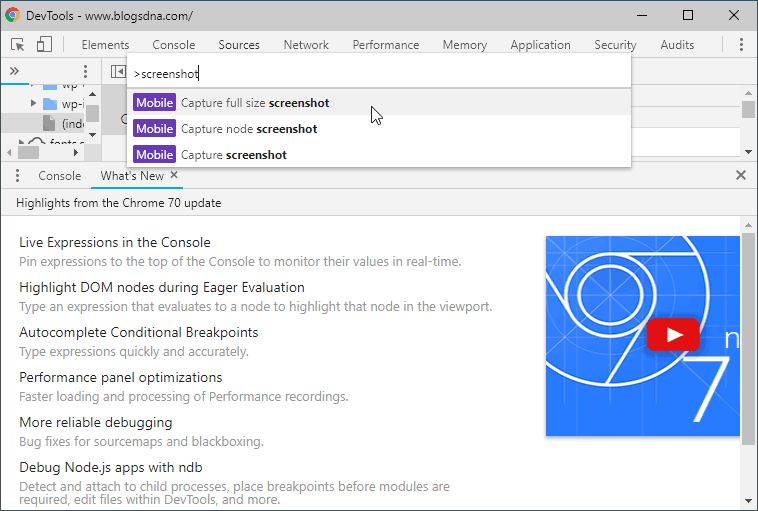Click up arrow of the editor pane scrollbar
This screenshot has height=511, width=758.
(x=748, y=93)
